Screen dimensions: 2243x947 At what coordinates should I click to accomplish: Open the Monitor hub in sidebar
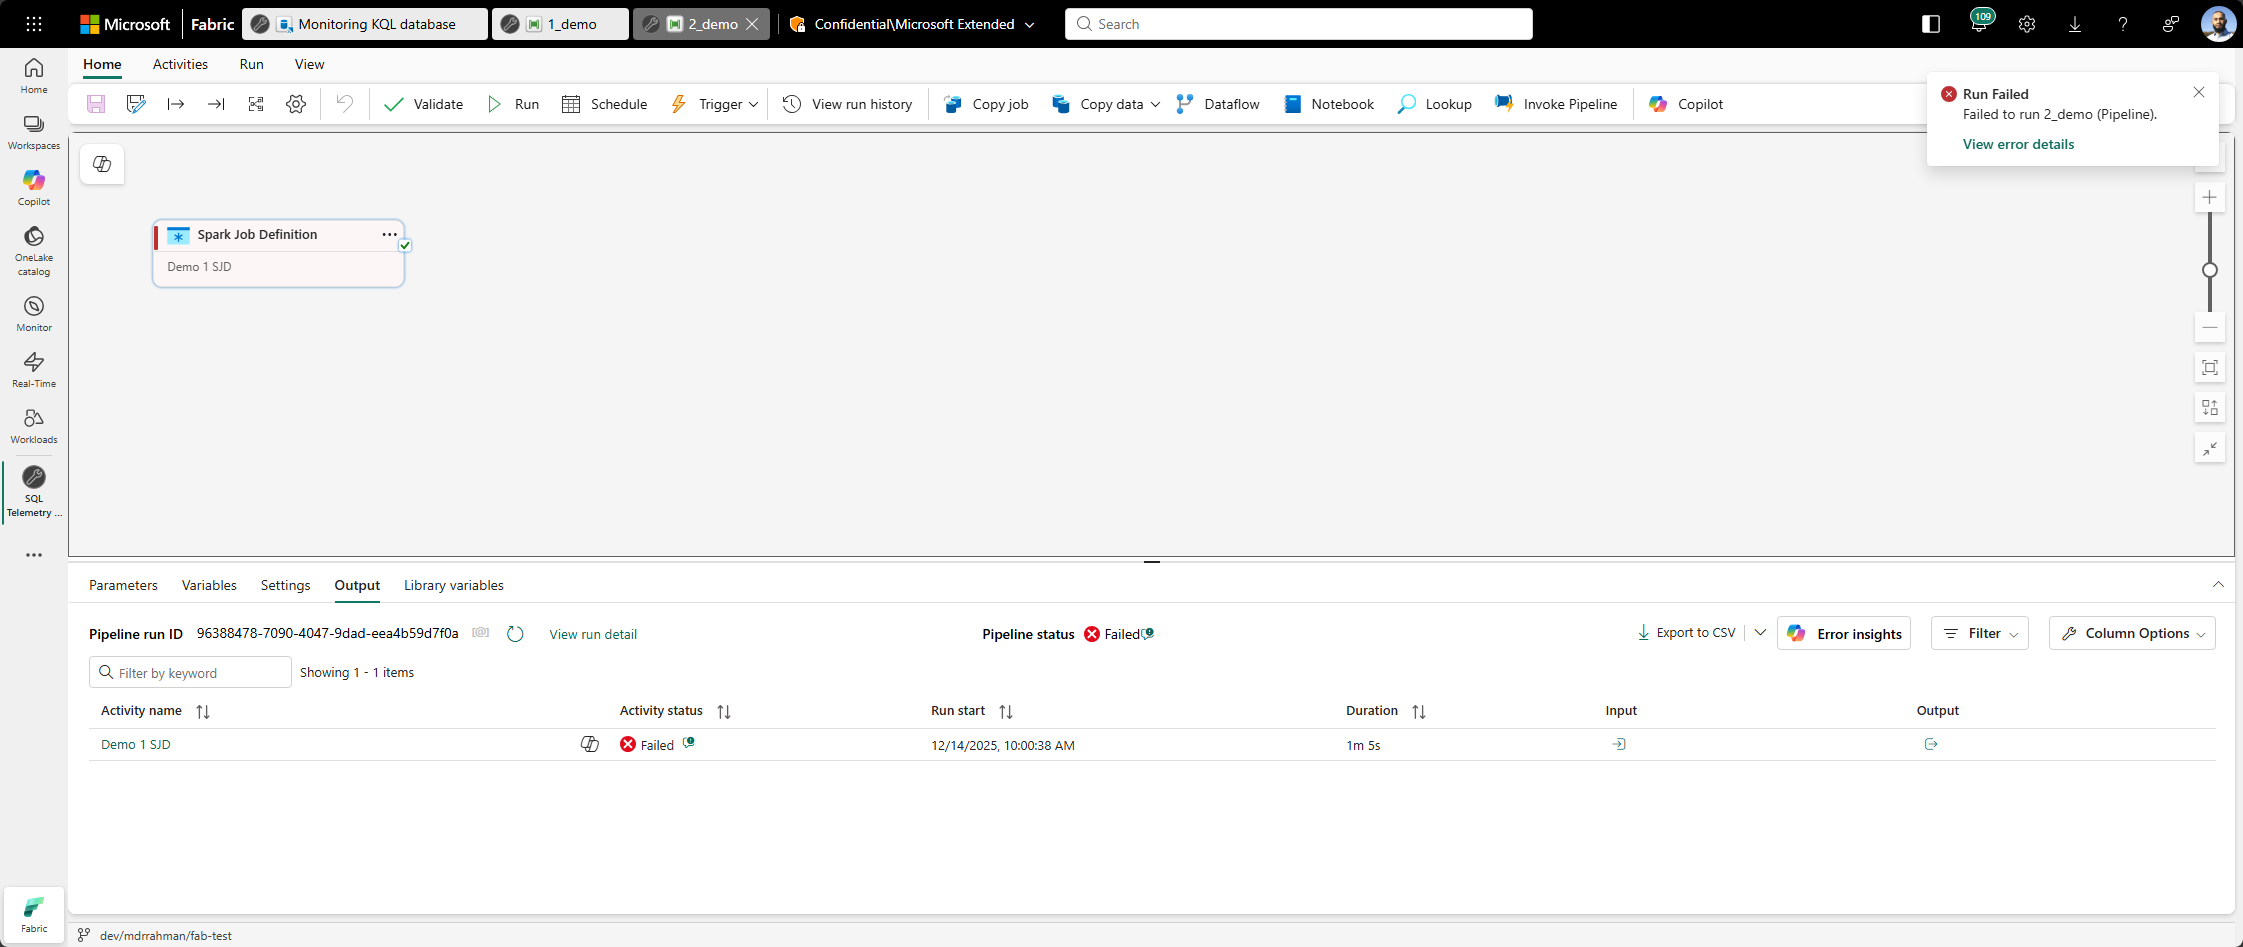coord(34,313)
